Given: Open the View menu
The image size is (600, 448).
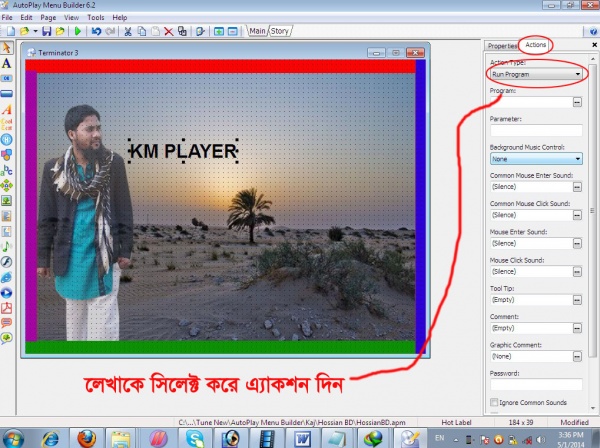Looking at the screenshot, I should point(72,18).
